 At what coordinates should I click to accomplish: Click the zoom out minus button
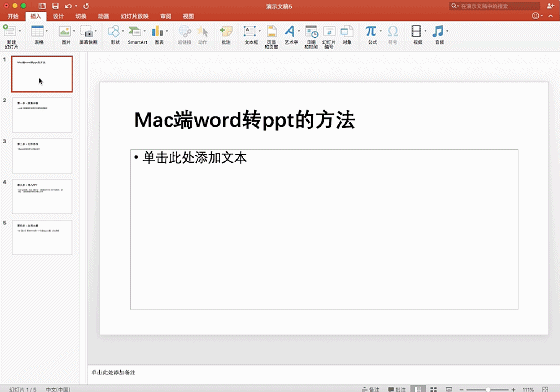(461, 389)
